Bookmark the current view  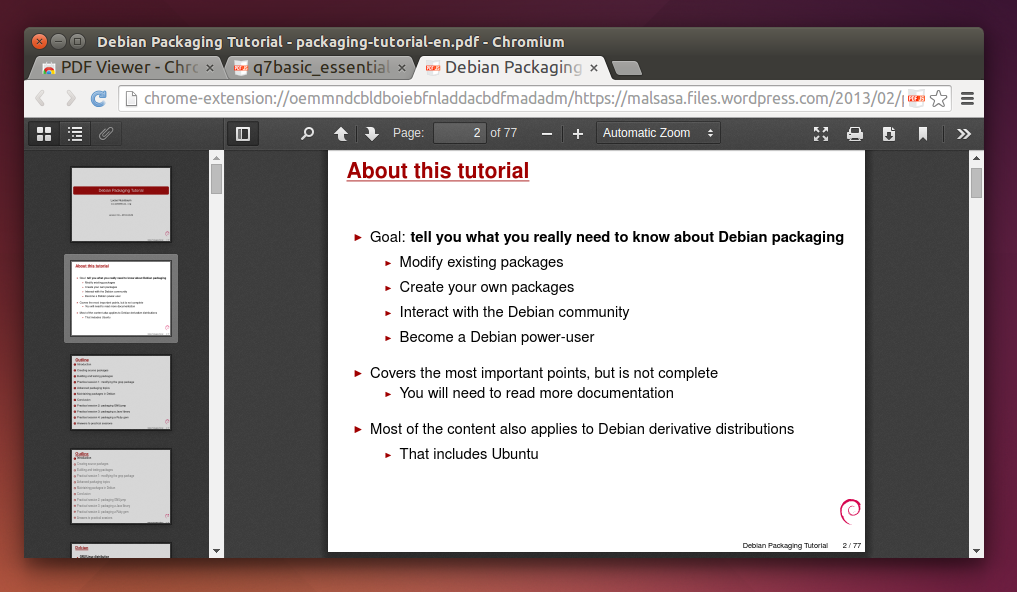click(x=922, y=132)
